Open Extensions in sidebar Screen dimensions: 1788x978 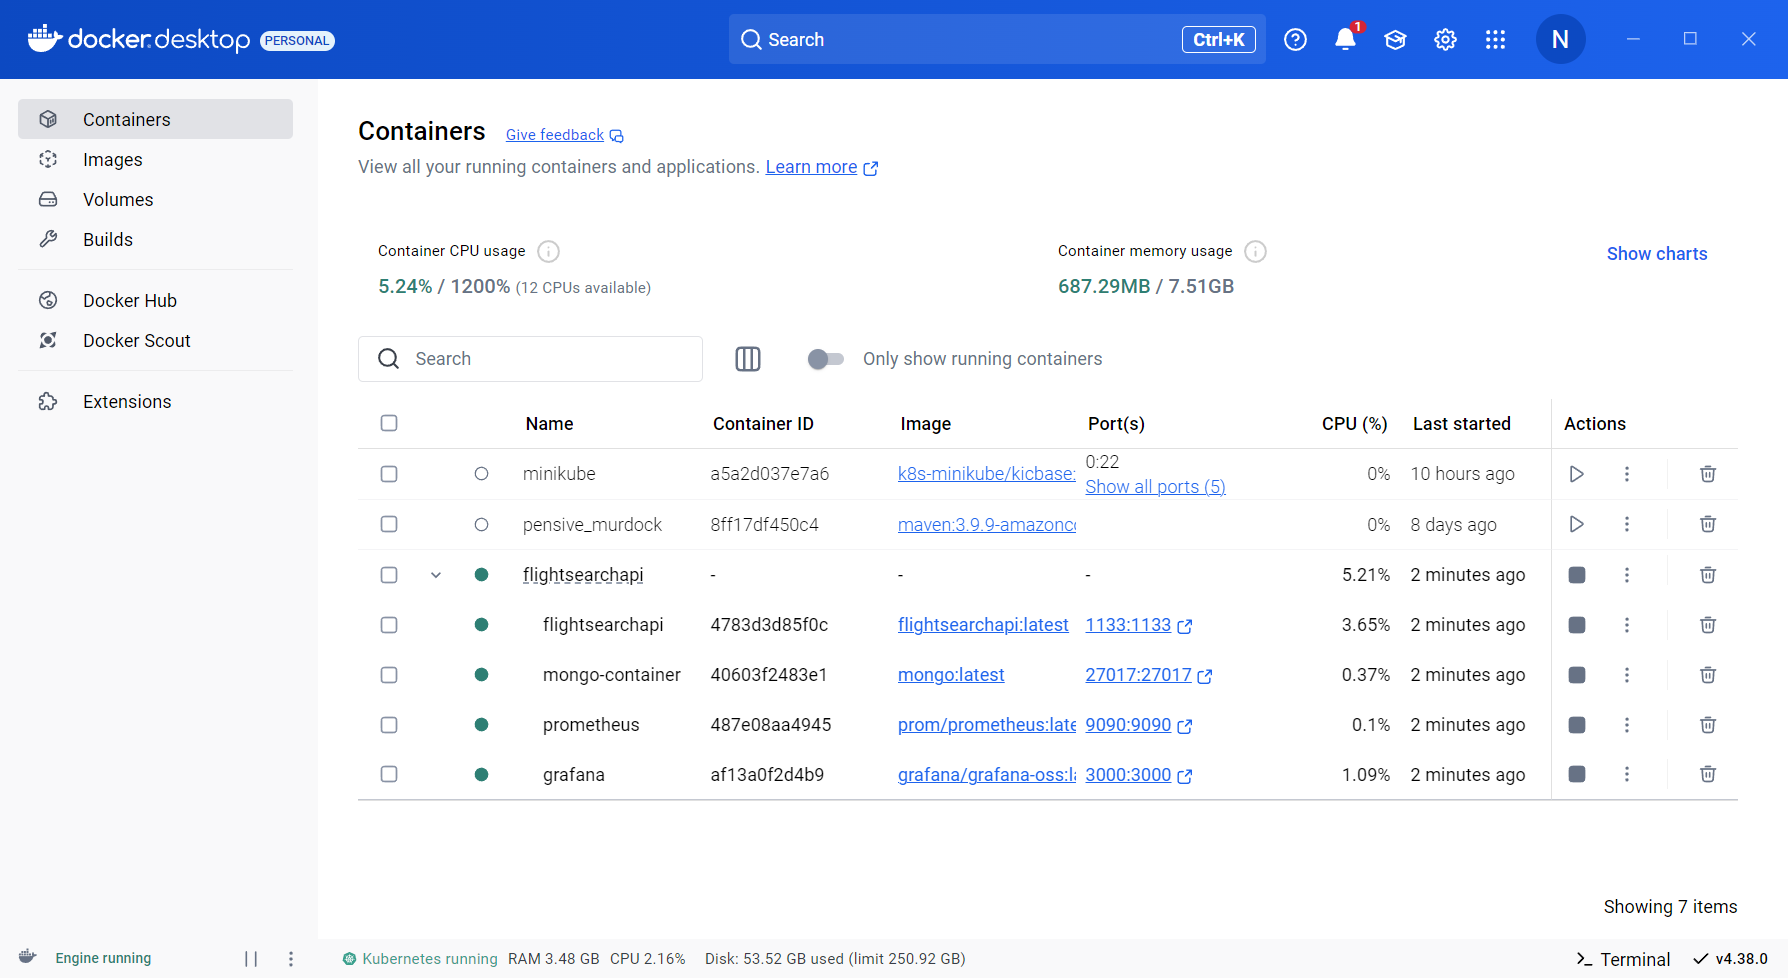click(155, 402)
